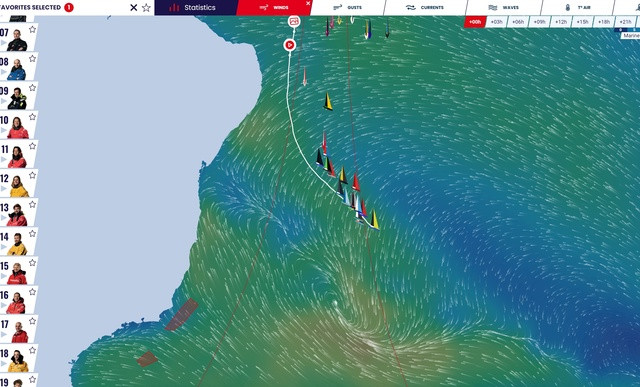
Task: Open the Statistics panel
Action: pyautogui.click(x=196, y=7)
